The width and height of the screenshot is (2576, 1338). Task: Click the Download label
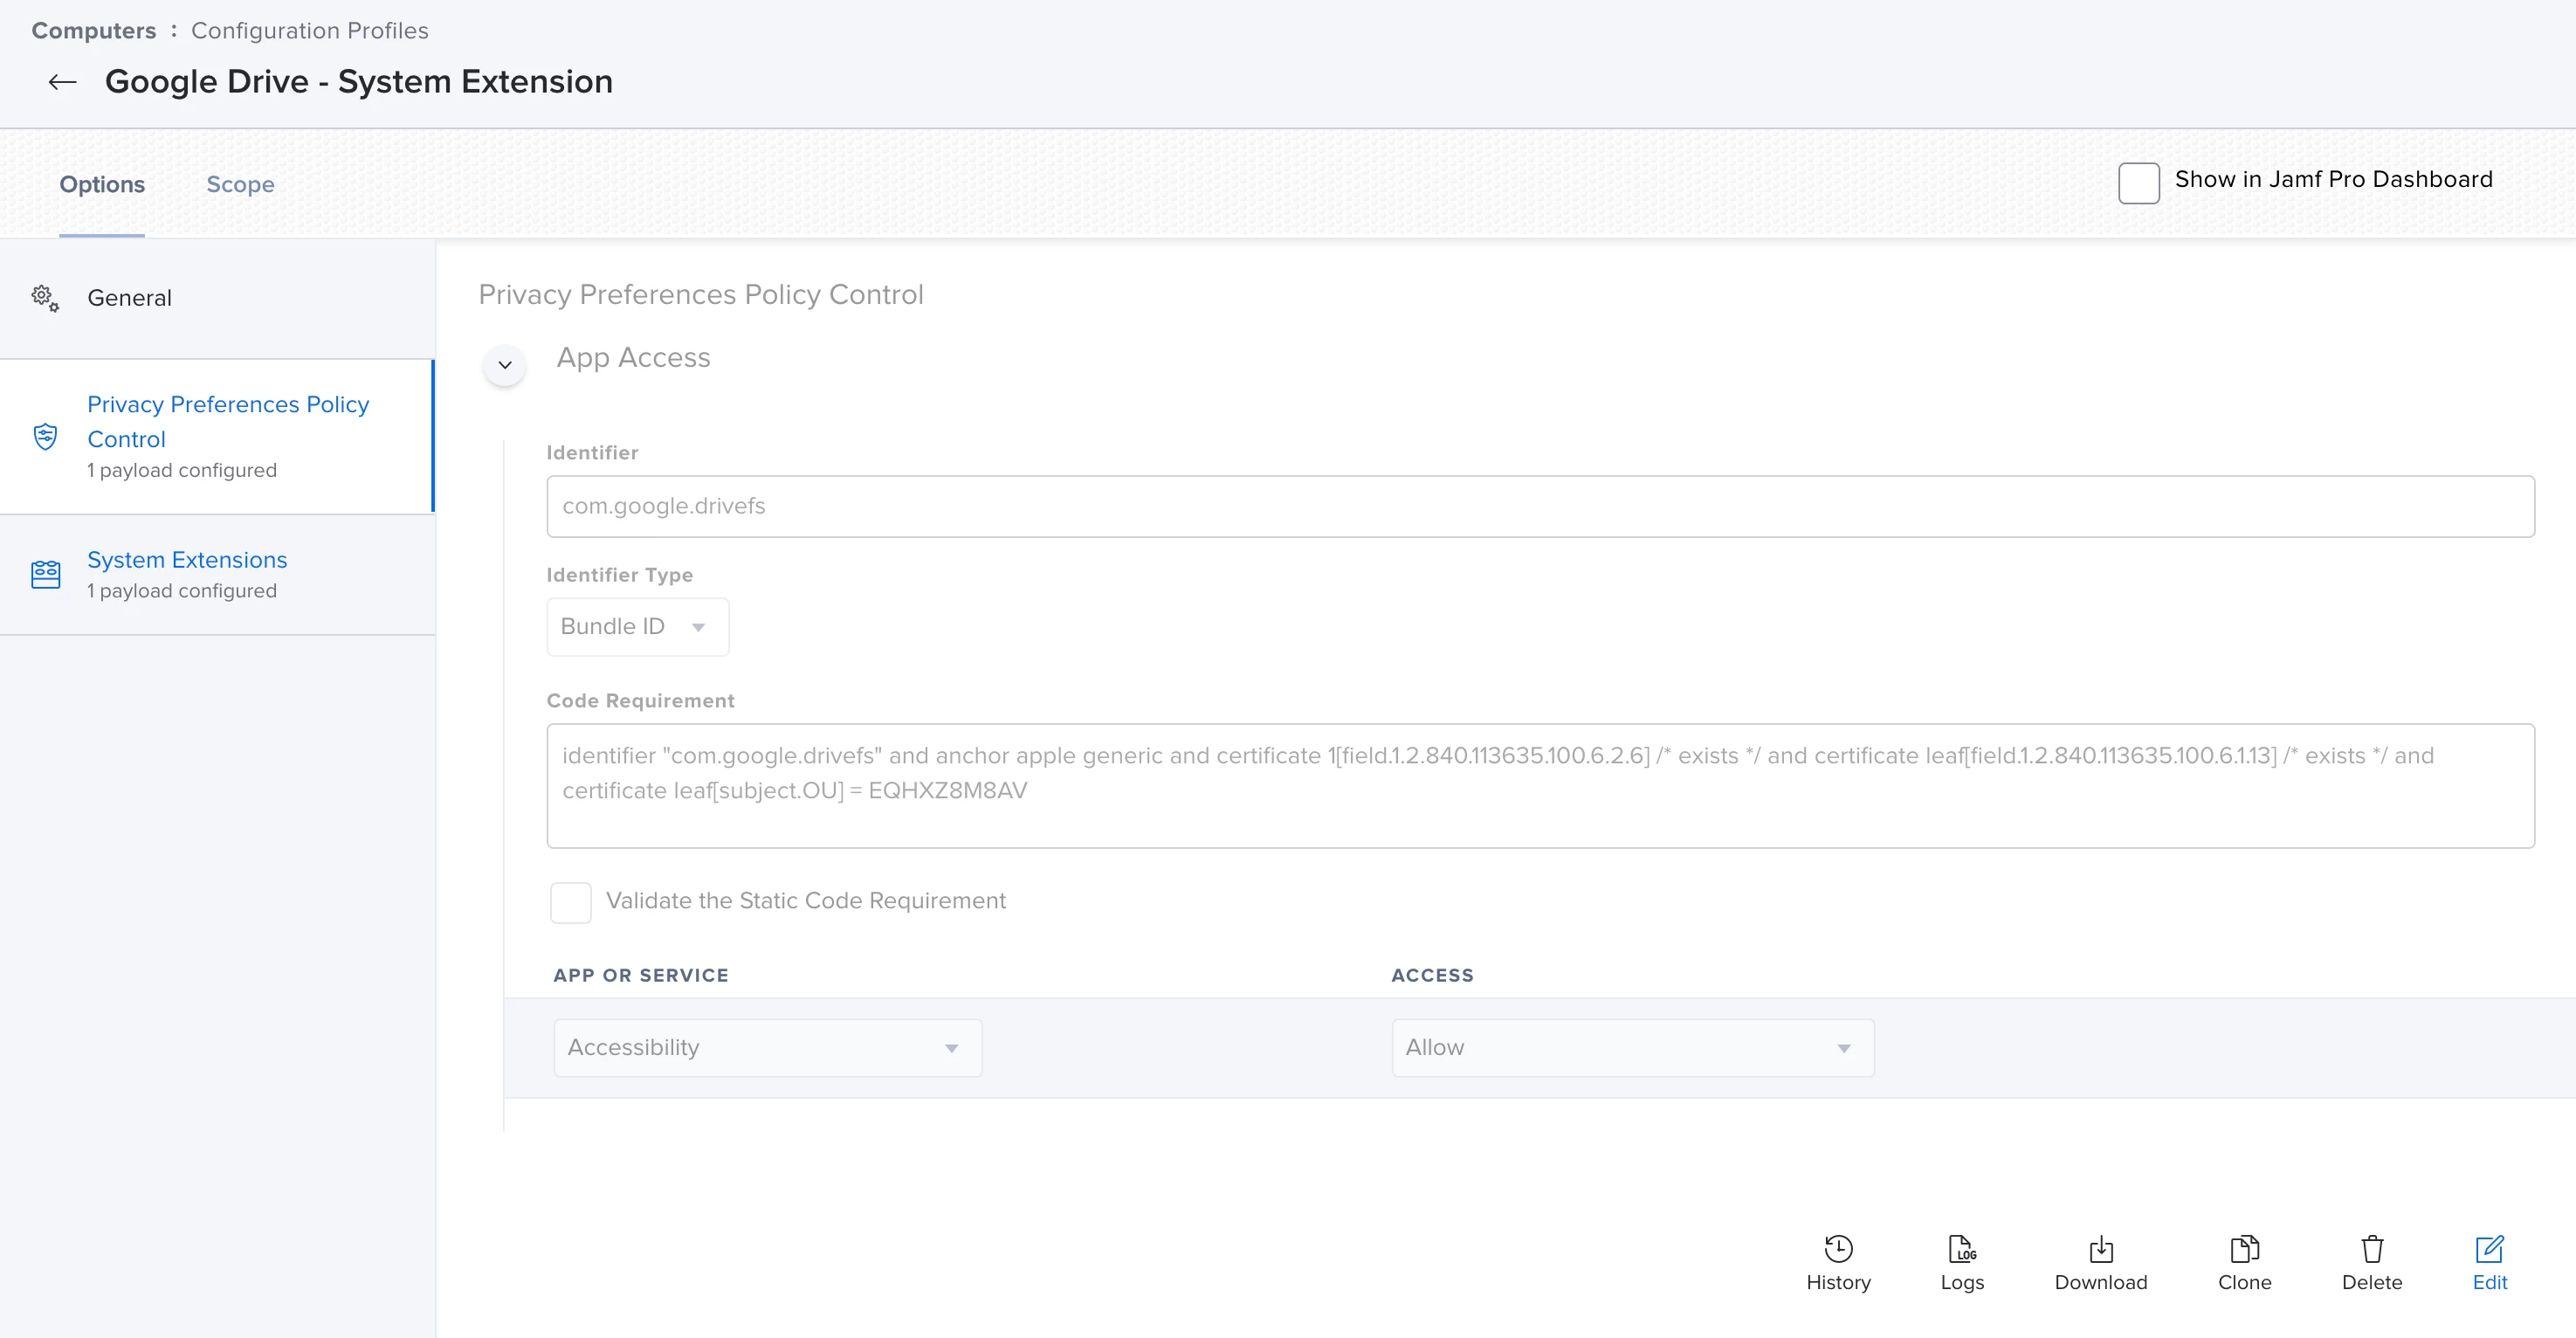[x=2101, y=1283]
